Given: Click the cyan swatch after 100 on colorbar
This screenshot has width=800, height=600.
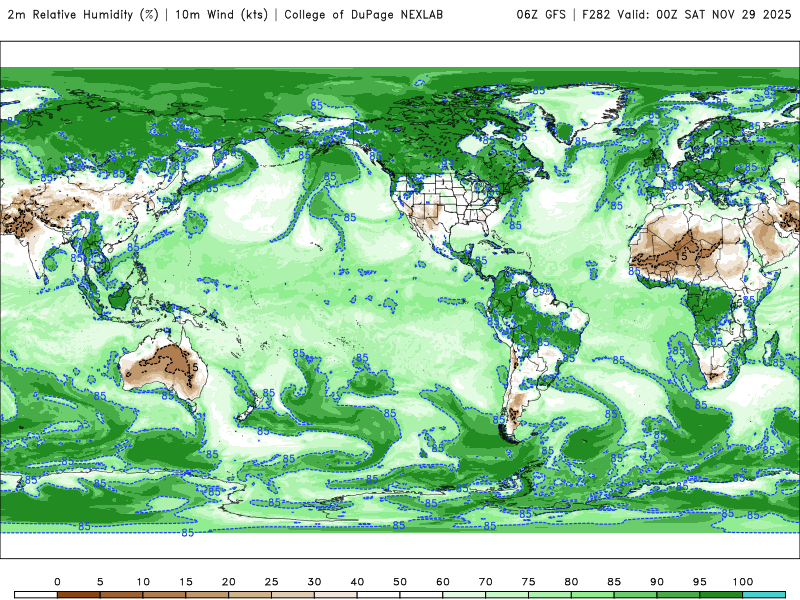Looking at the screenshot, I should pyautogui.click(x=764, y=595).
